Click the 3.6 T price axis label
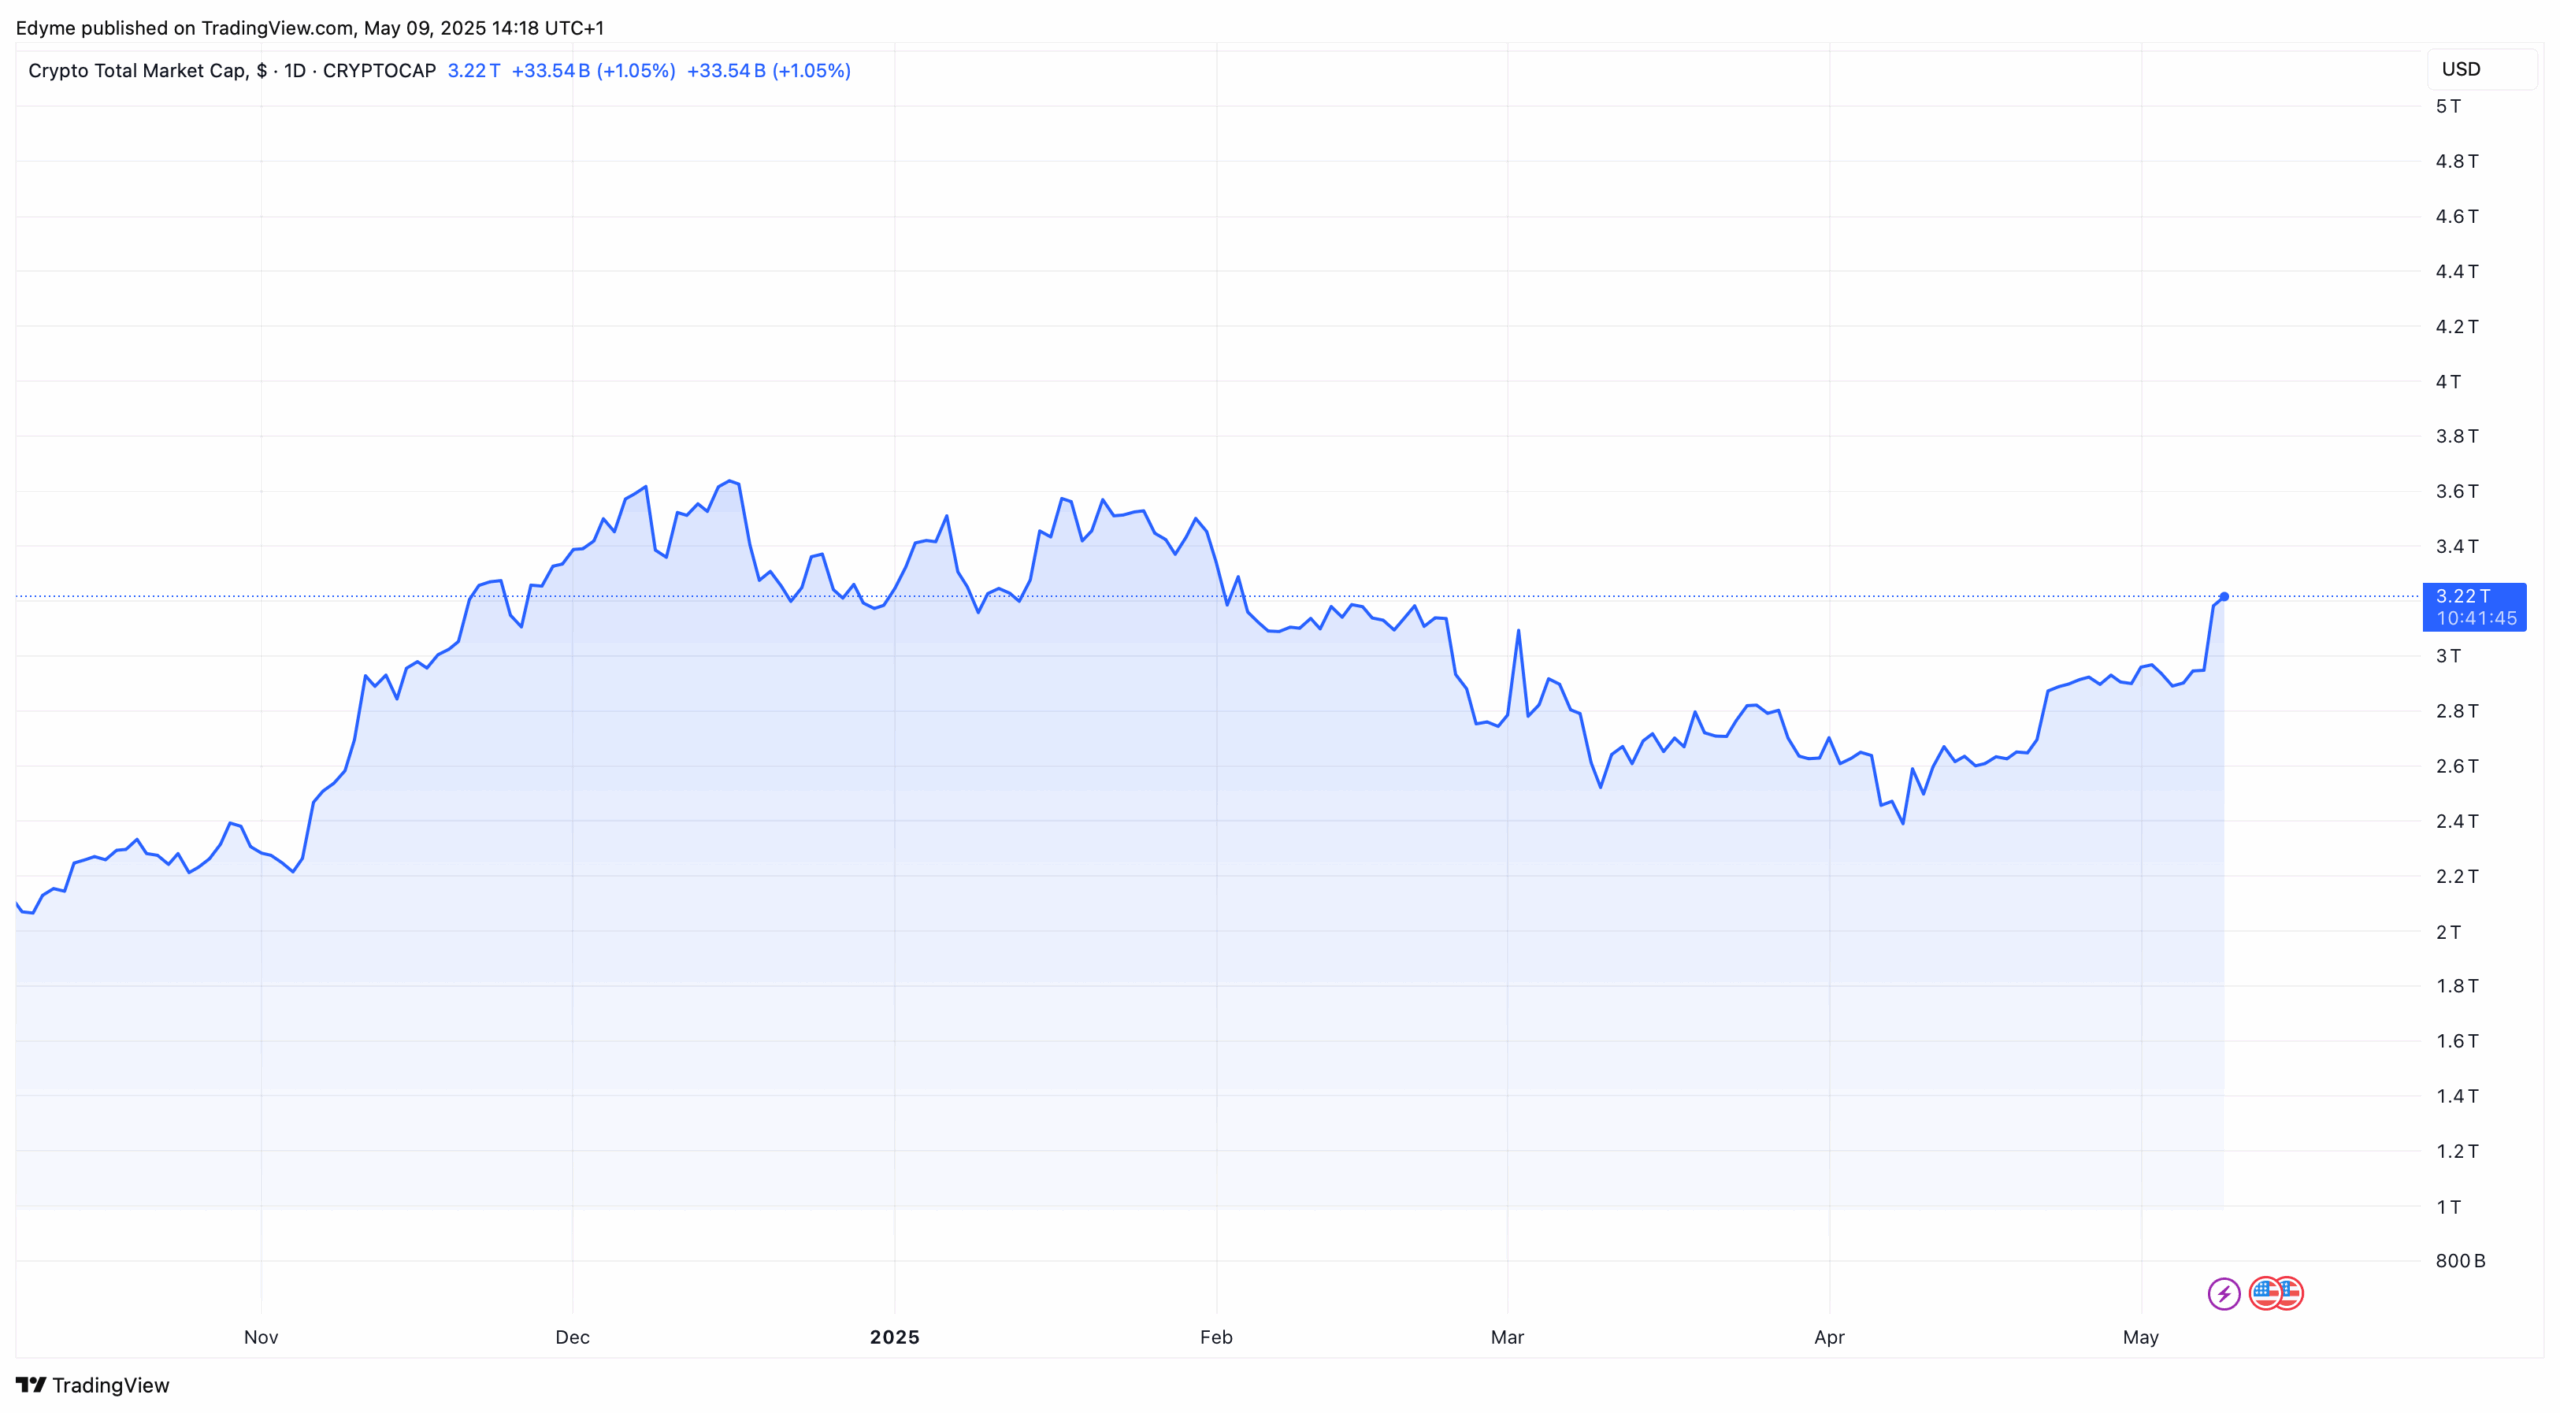 click(2456, 491)
